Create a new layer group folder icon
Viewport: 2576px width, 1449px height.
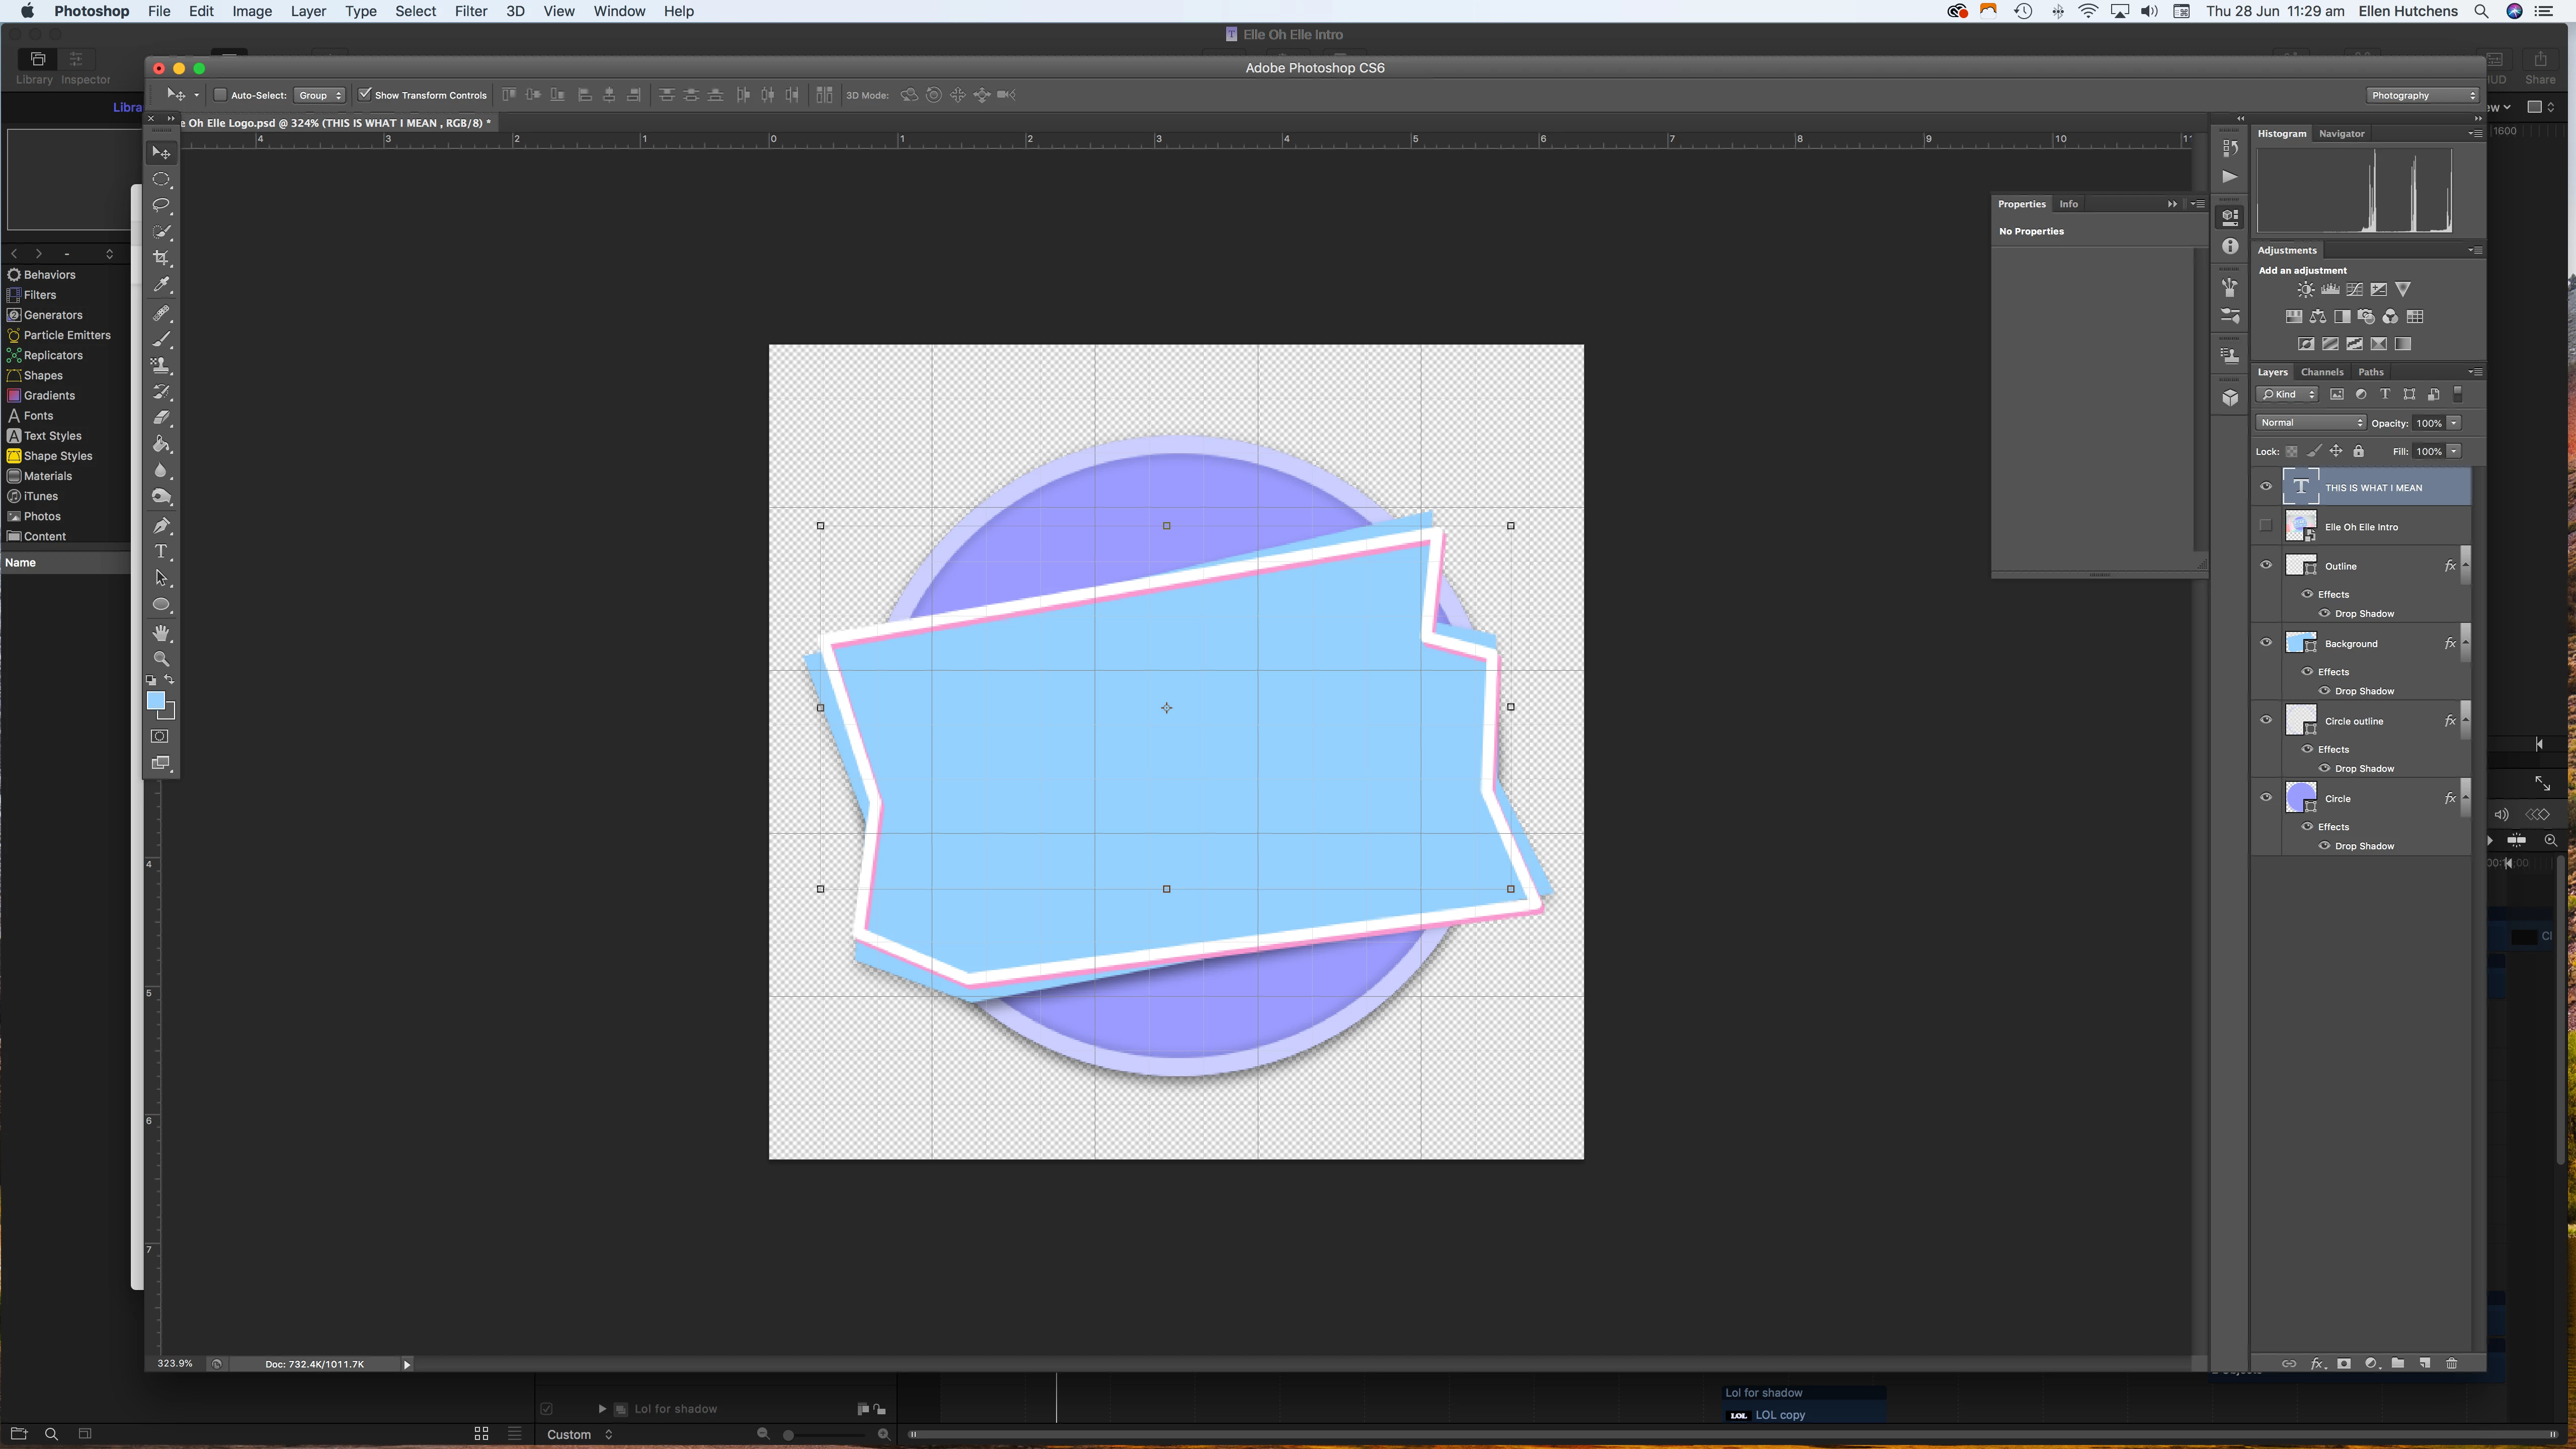[x=2397, y=1364]
